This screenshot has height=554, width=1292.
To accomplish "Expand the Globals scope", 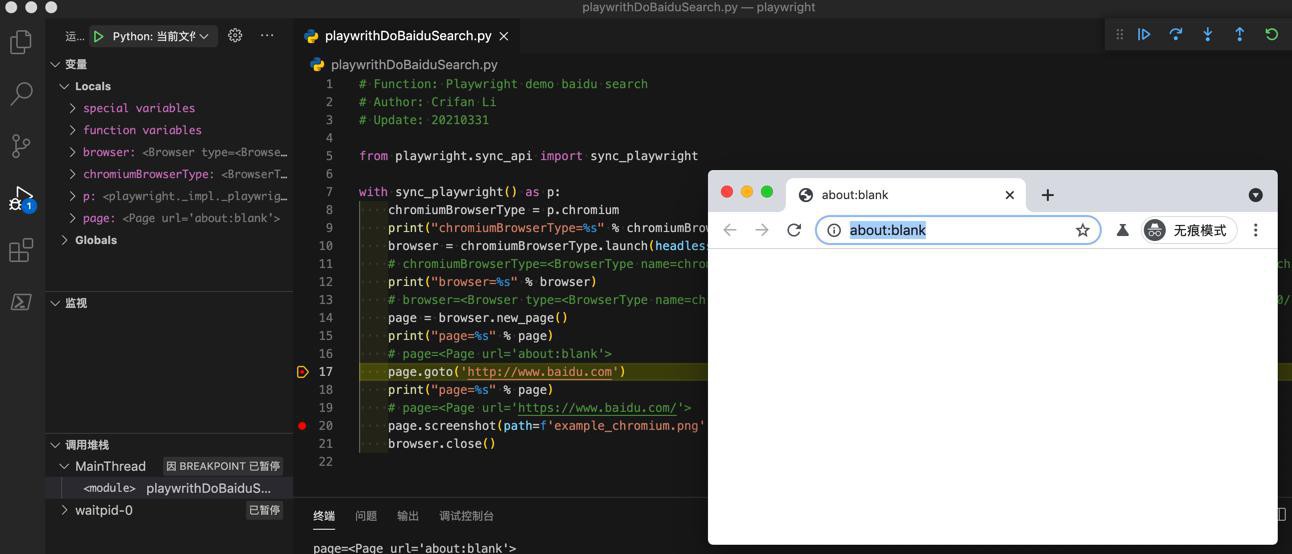I will coord(65,240).
